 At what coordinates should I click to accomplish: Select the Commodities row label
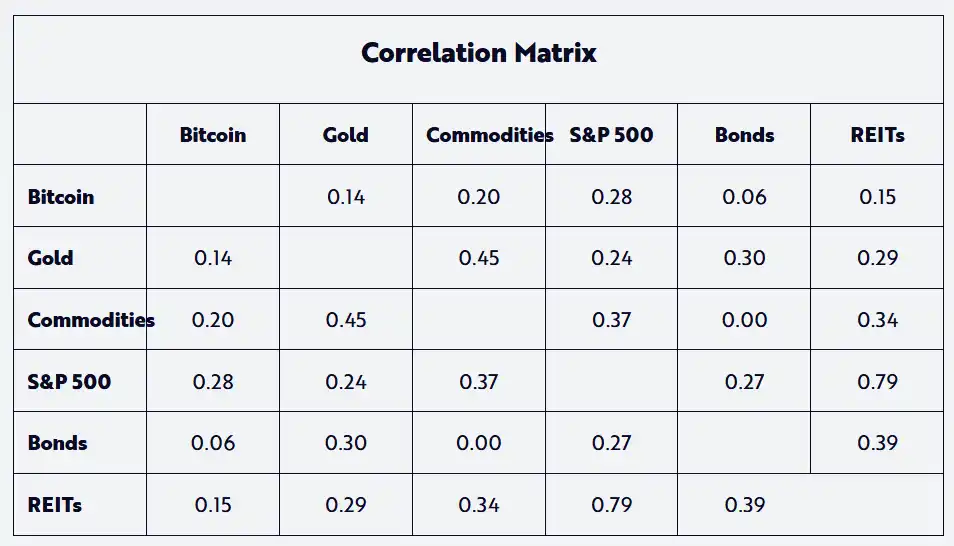coord(91,320)
